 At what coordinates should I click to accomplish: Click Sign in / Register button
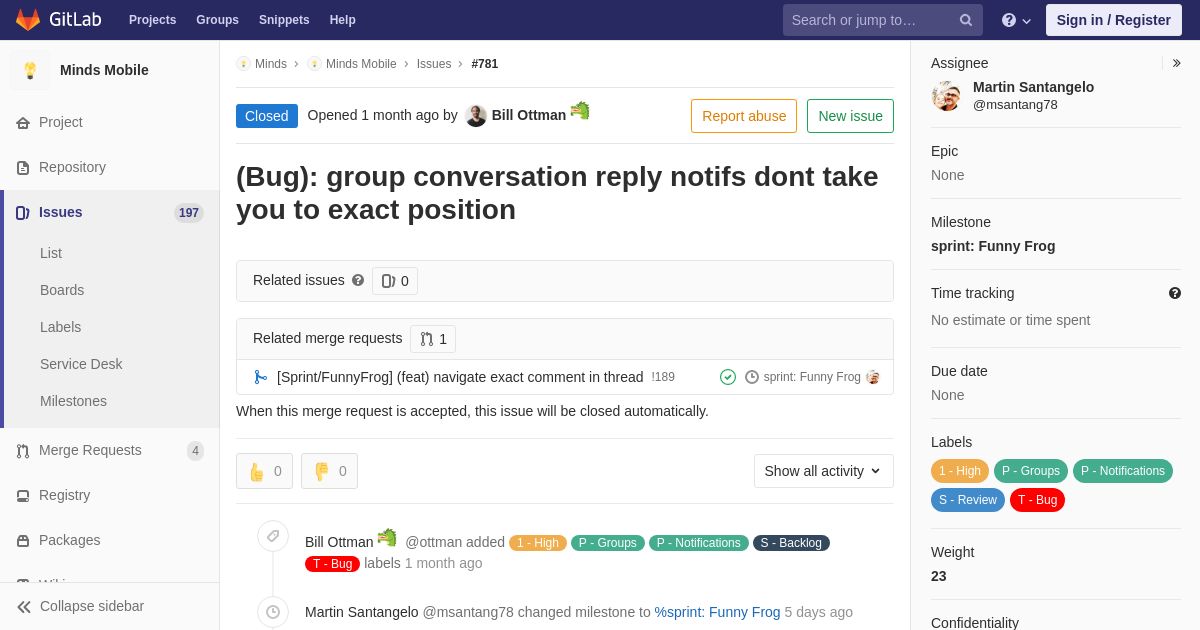1113,20
